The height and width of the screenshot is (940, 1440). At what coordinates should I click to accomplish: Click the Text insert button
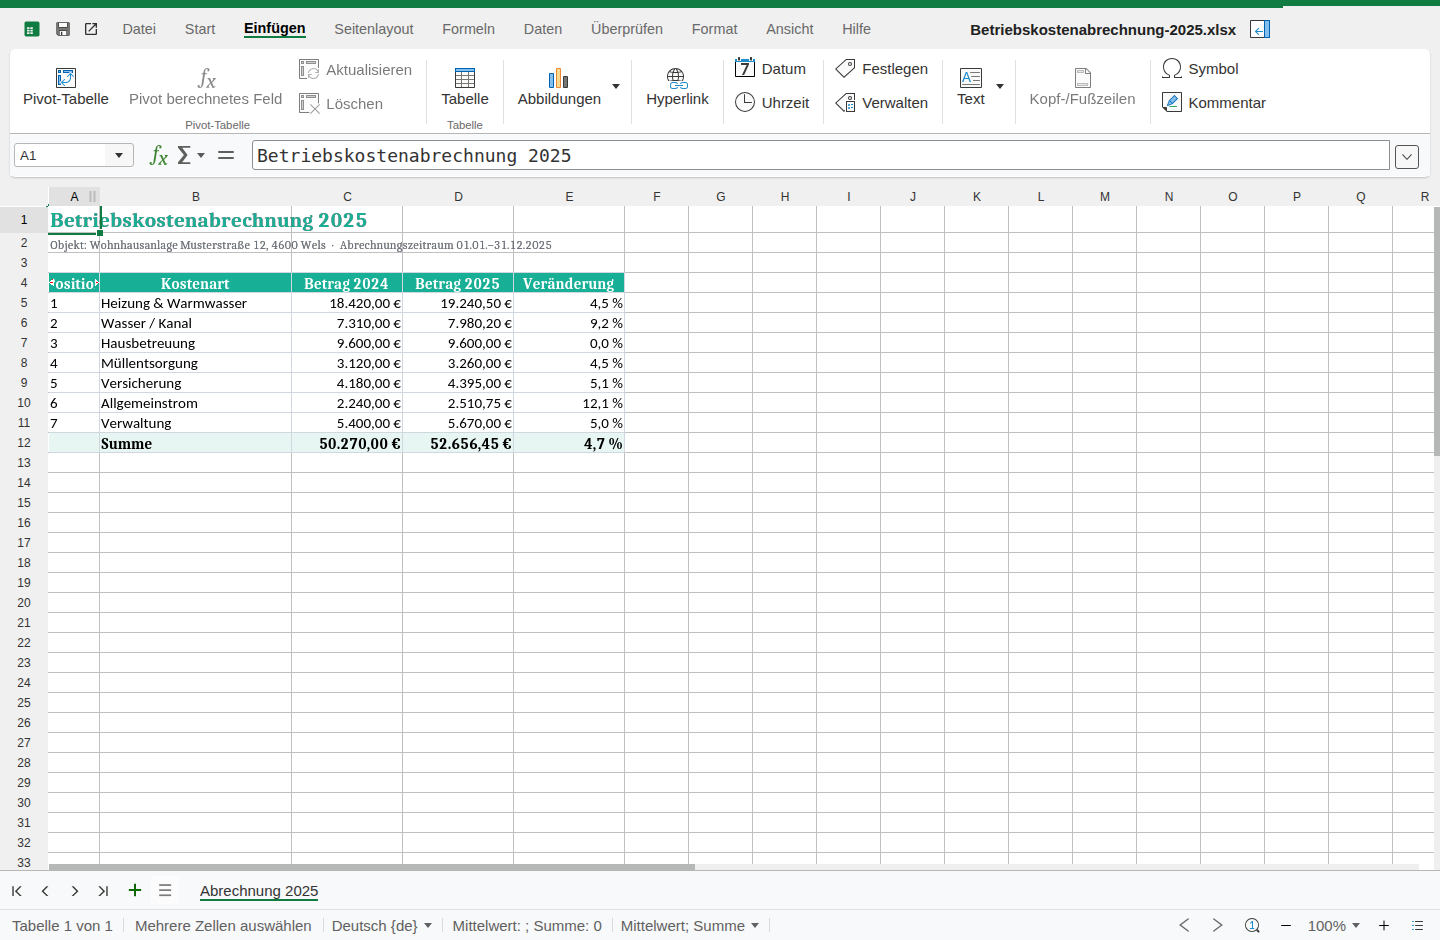click(971, 87)
